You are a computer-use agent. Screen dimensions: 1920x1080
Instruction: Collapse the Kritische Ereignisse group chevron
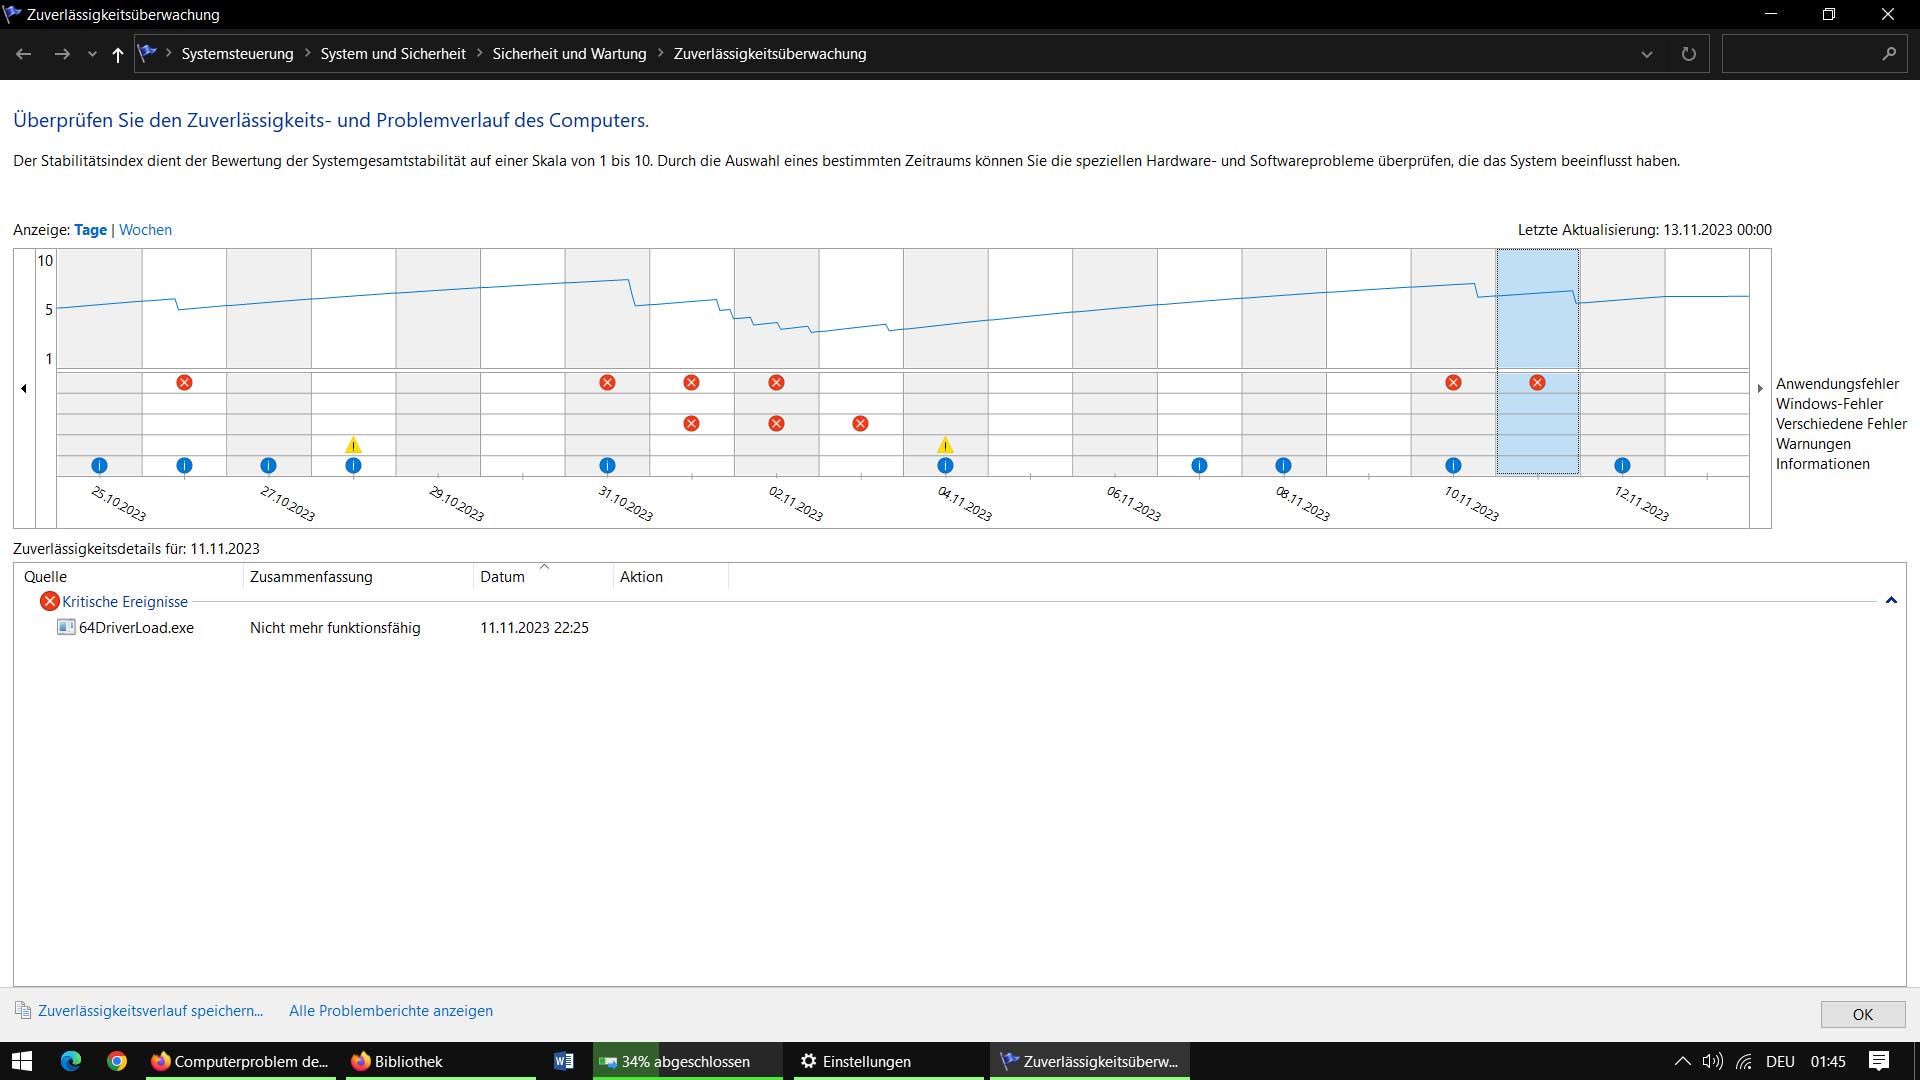pyautogui.click(x=1891, y=601)
